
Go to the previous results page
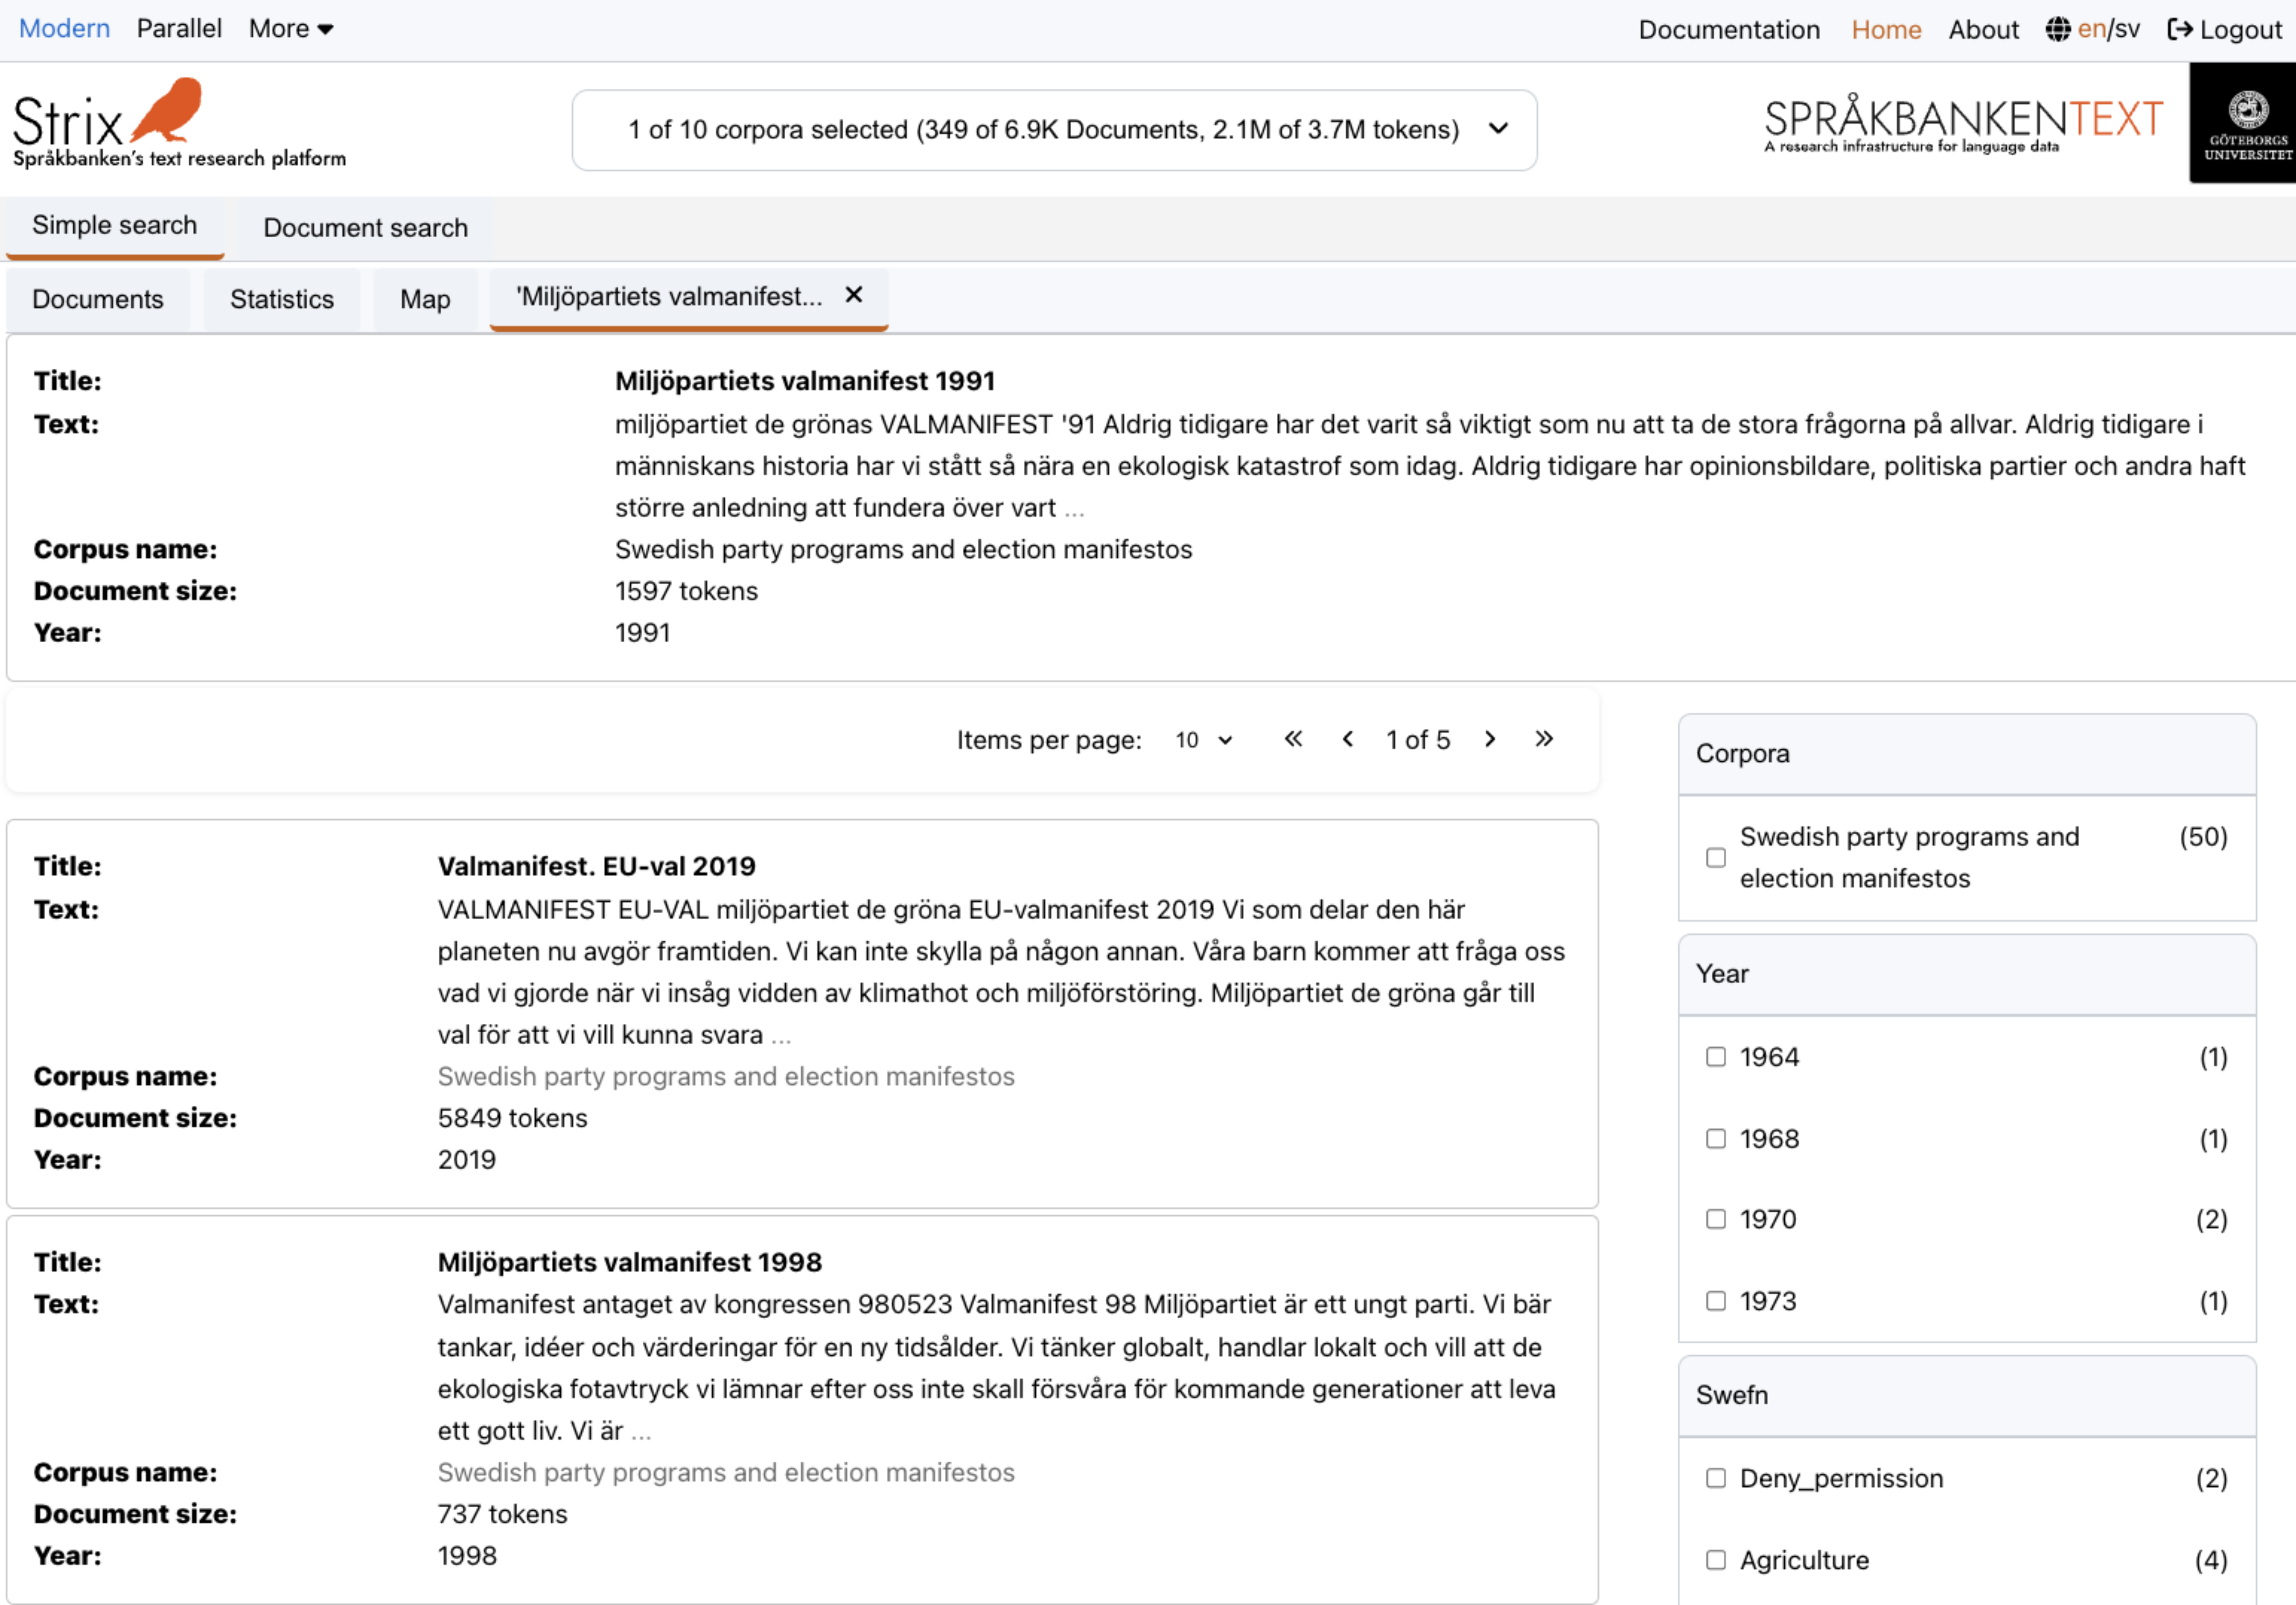(1348, 739)
